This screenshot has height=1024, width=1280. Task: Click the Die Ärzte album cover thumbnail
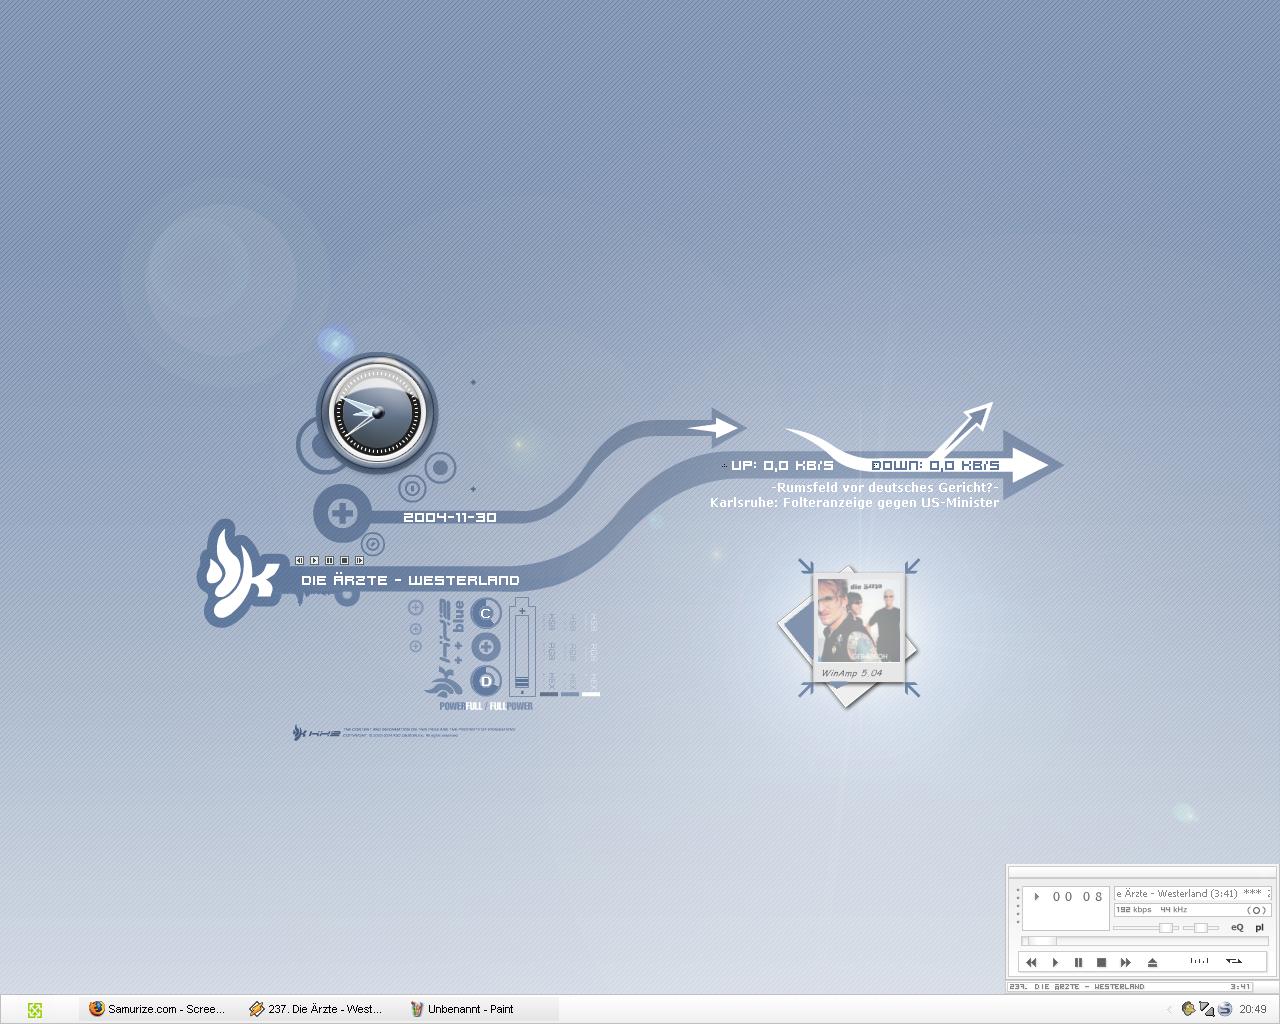pos(858,620)
